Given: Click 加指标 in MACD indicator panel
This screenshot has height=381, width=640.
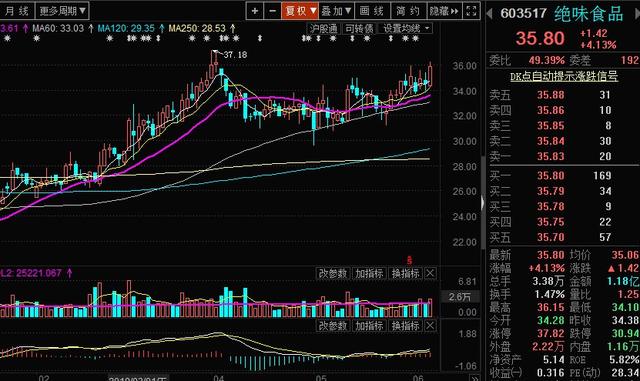Looking at the screenshot, I should (x=369, y=325).
